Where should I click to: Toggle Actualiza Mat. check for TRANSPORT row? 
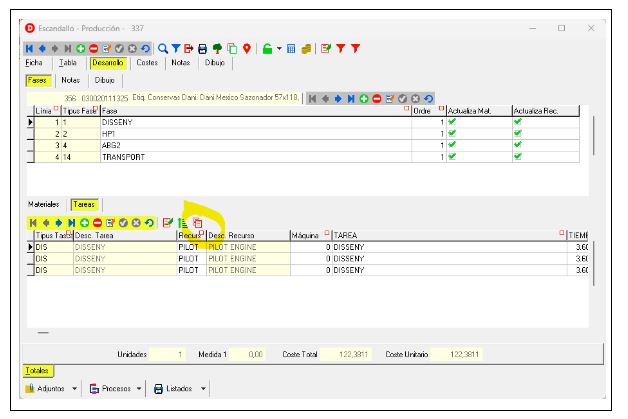coord(454,157)
